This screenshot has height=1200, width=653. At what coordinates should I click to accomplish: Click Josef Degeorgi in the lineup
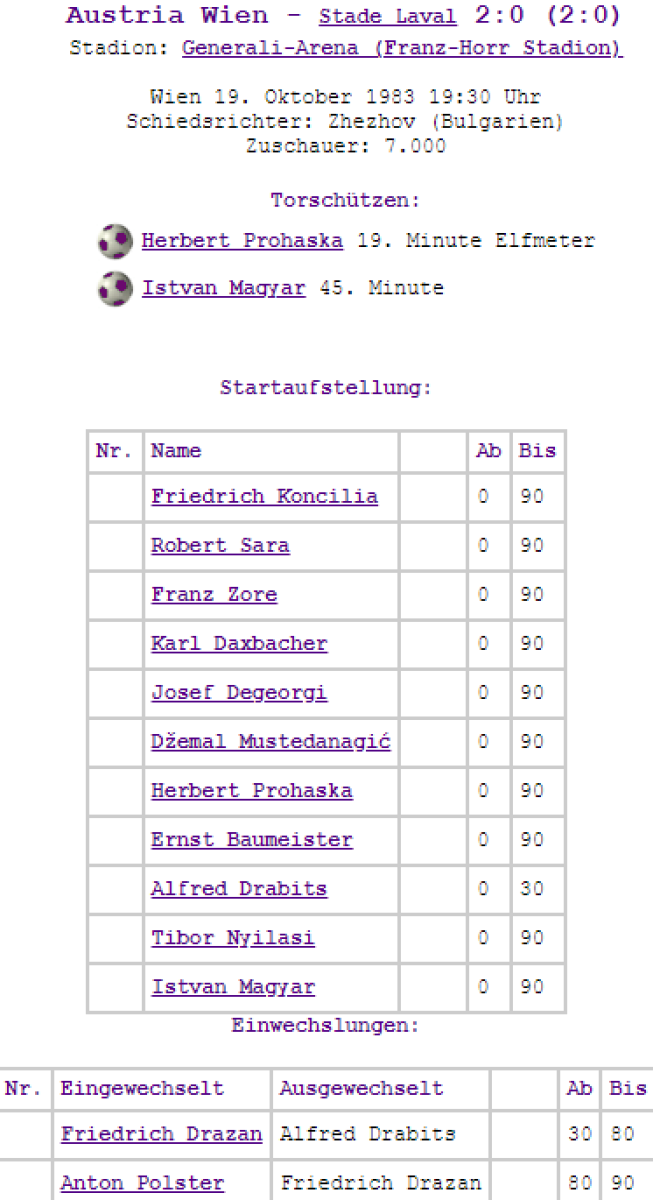point(239,692)
